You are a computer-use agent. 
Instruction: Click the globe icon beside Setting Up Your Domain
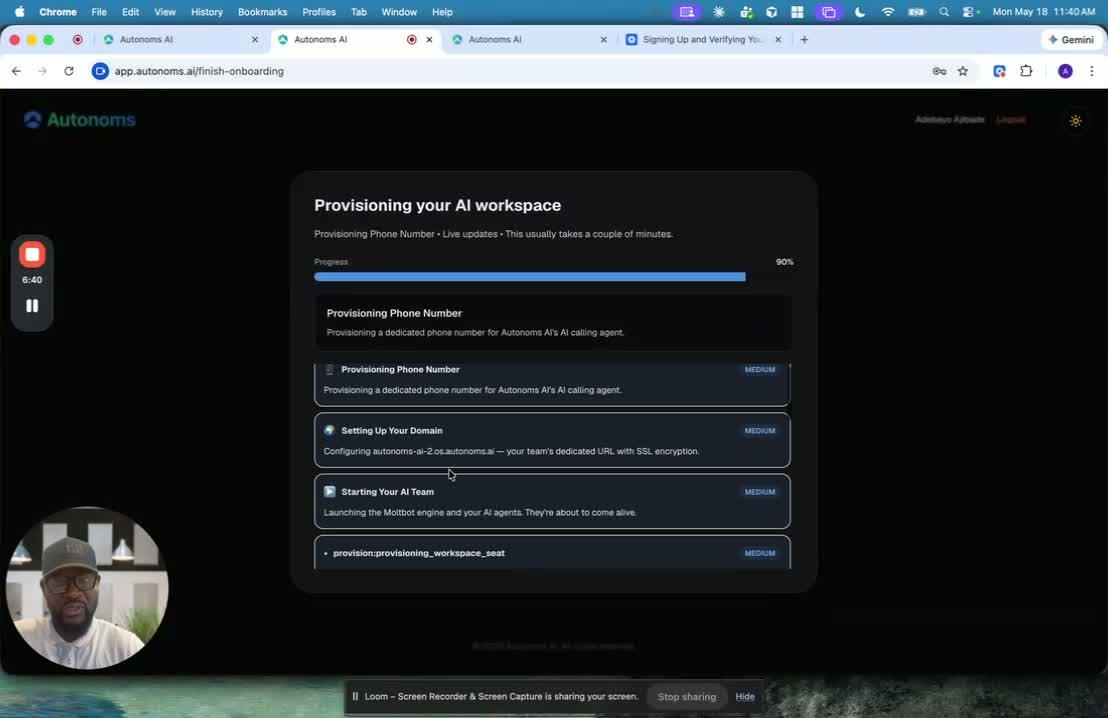click(329, 430)
